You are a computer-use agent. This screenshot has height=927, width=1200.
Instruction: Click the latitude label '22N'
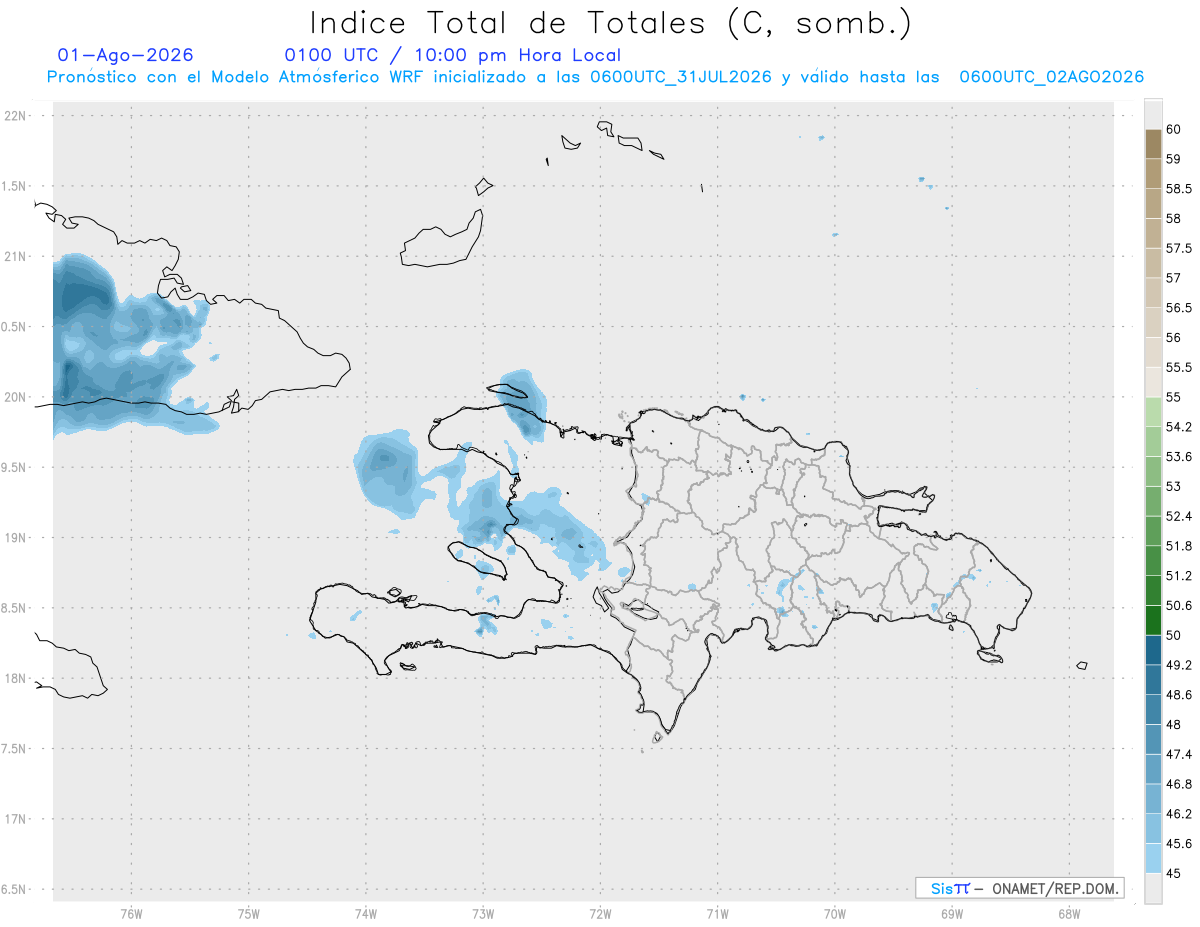click(15, 116)
